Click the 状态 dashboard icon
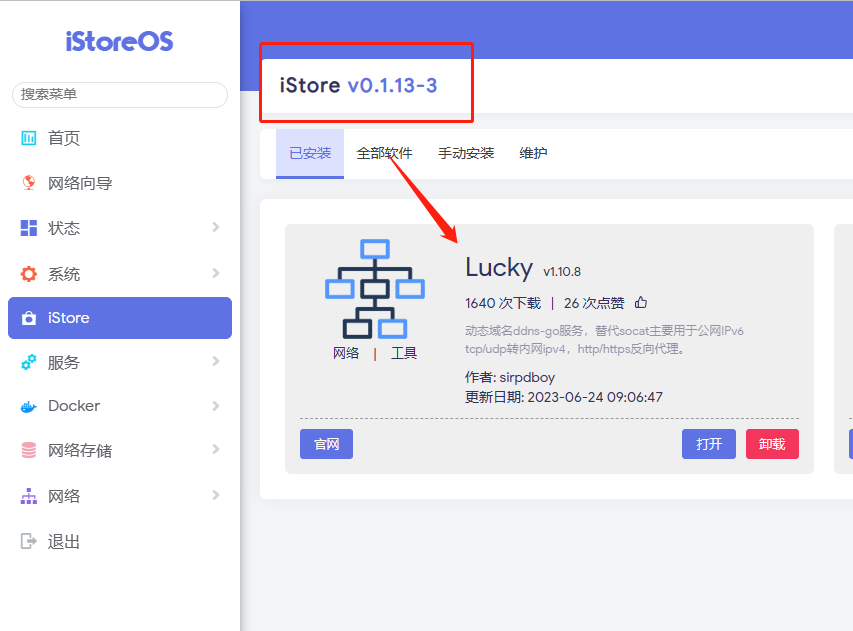The image size is (853, 631). (28, 228)
